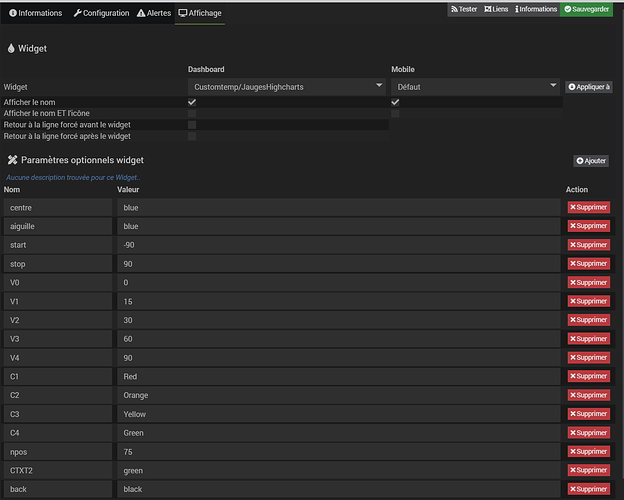
Task: Edit the value field of start (-90)
Action: coord(339,245)
